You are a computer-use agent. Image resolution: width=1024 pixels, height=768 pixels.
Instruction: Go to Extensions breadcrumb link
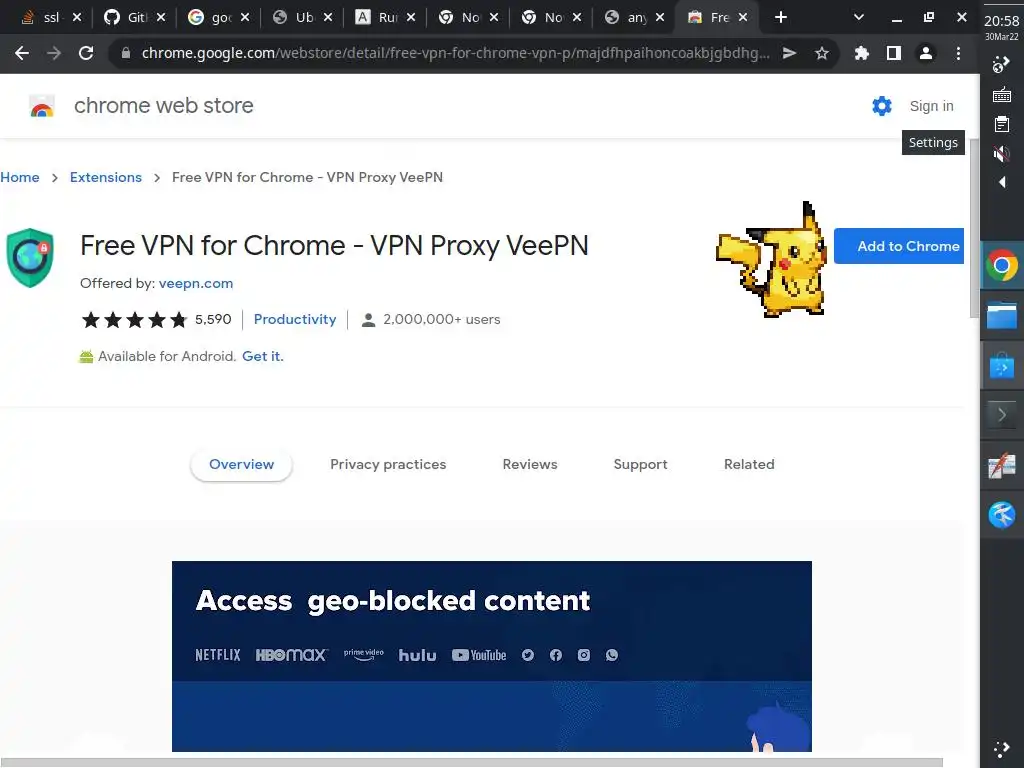point(106,177)
